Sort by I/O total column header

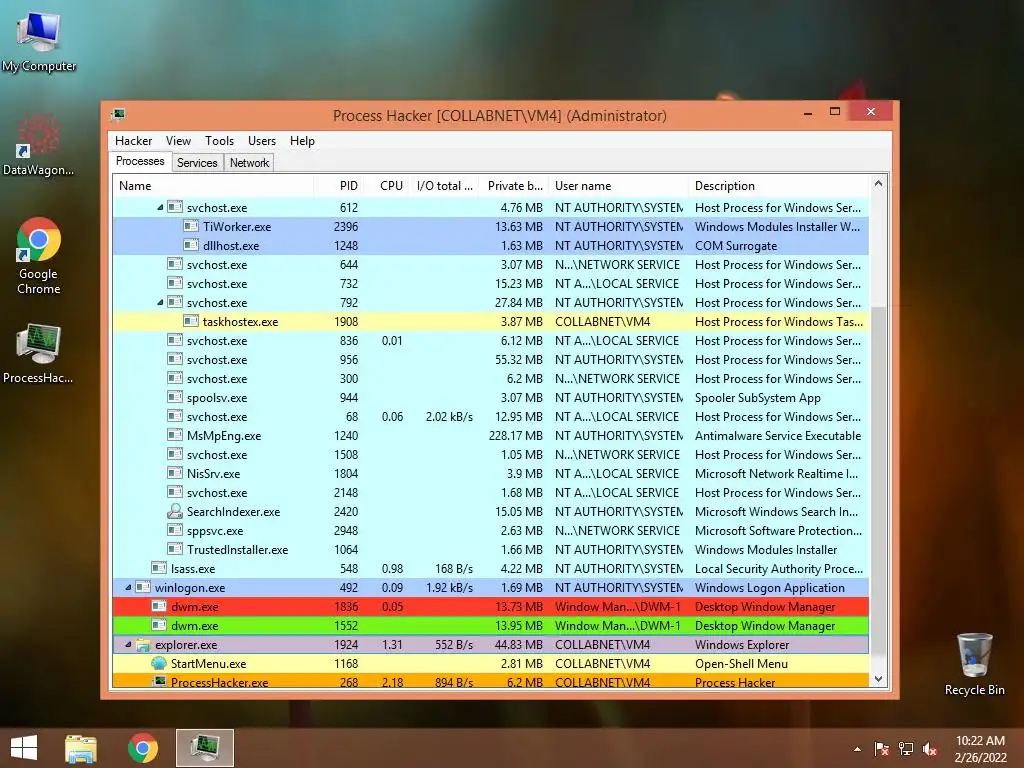click(445, 186)
